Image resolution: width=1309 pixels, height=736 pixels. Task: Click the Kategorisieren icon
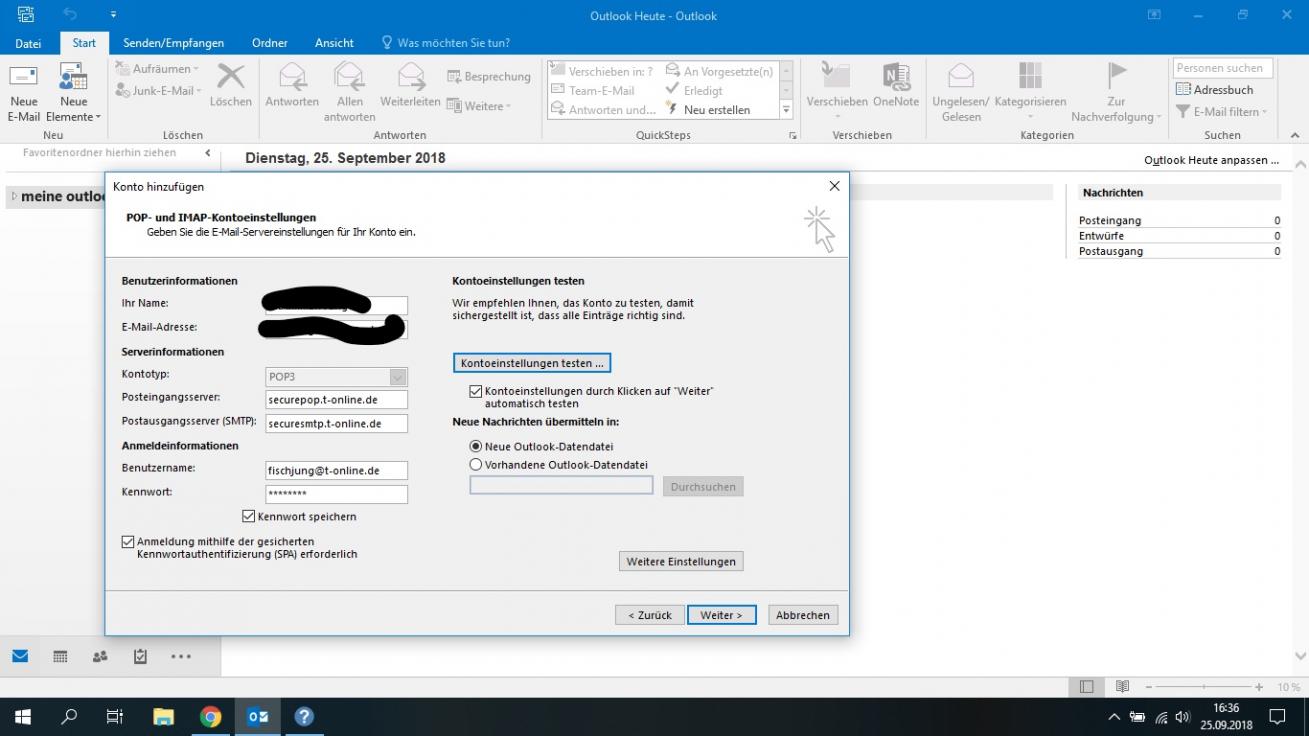point(1030,77)
